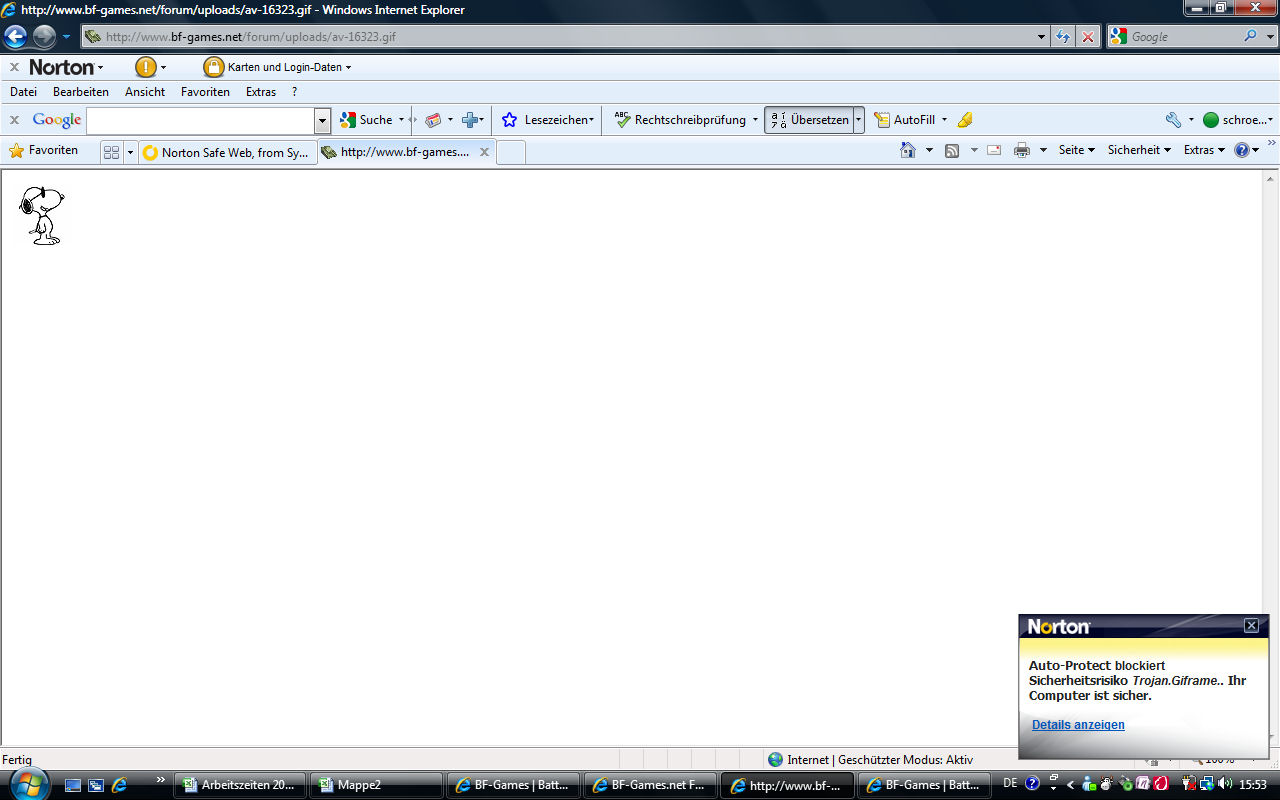Image resolution: width=1280 pixels, height=800 pixels.
Task: Expand the Google toolbar search field dropdown
Action: click(322, 120)
